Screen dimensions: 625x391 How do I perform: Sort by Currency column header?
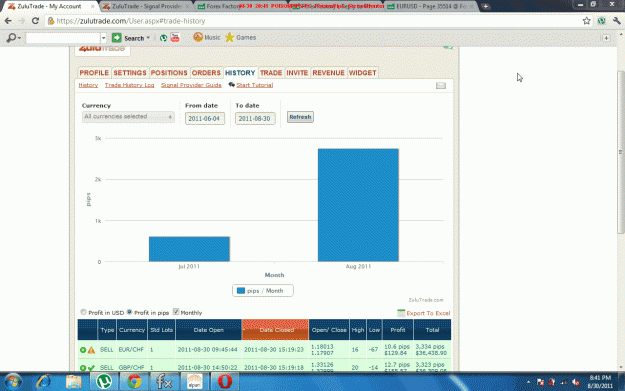click(132, 330)
